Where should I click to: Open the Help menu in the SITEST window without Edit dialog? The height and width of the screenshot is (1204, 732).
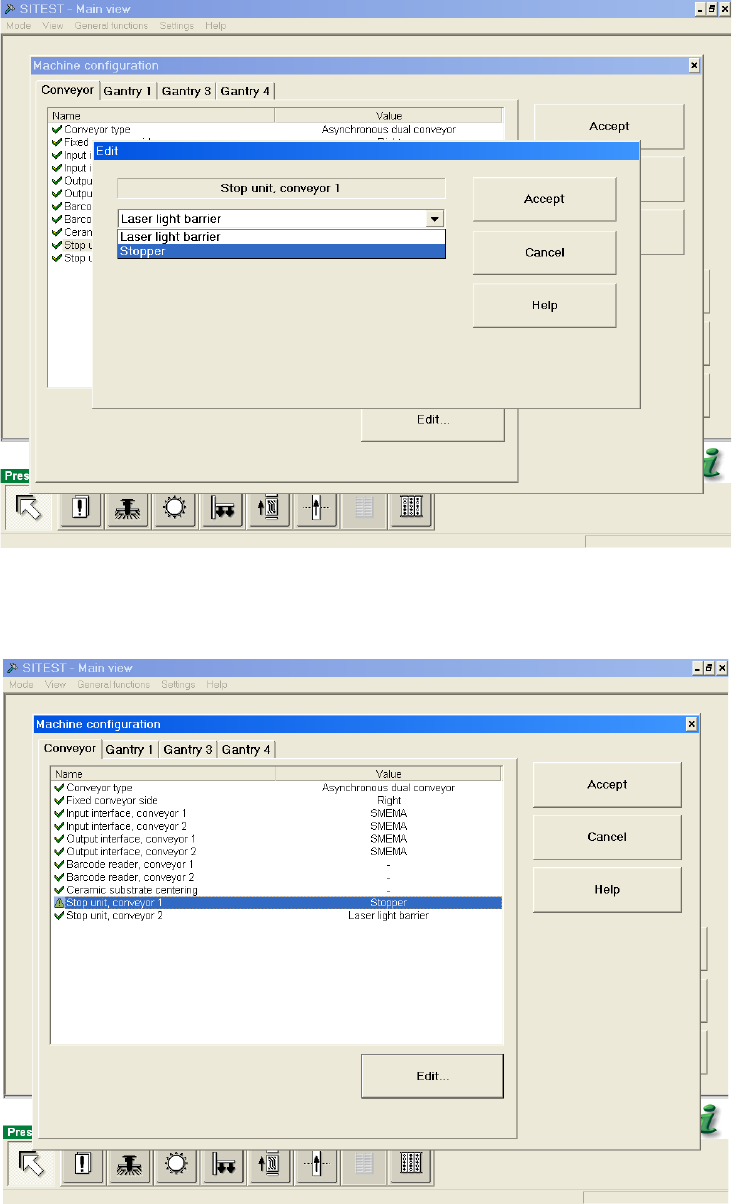click(x=217, y=684)
